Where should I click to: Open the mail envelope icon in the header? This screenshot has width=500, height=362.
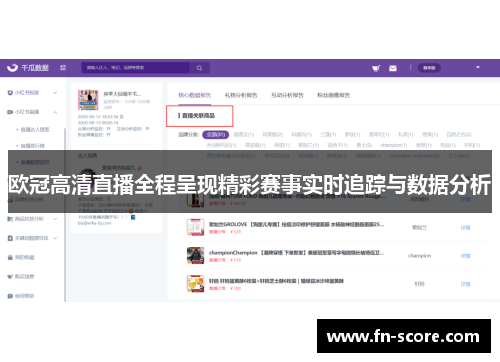[x=393, y=68]
